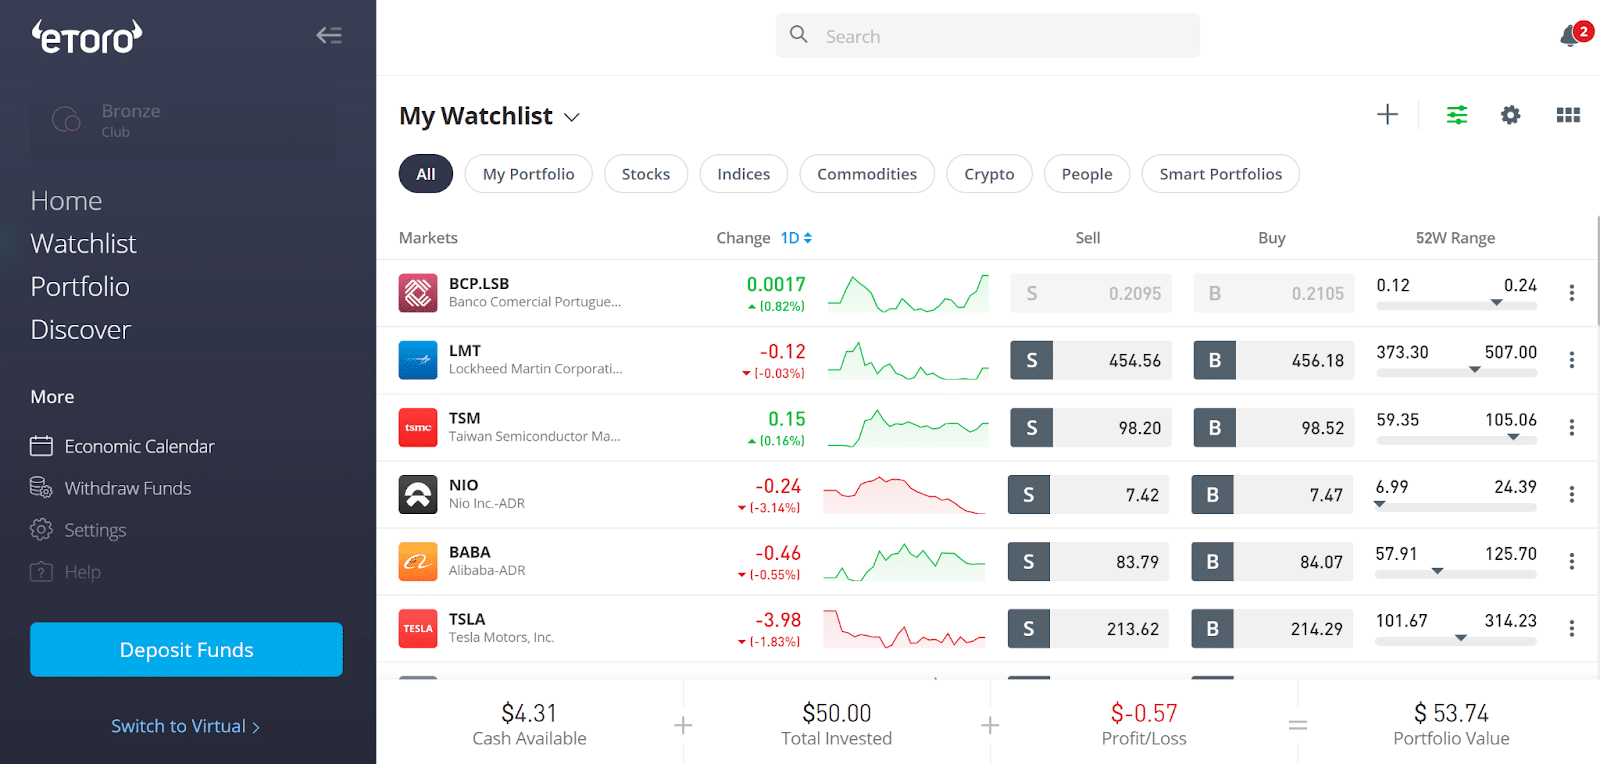Viewport: 1600px width, 764px height.
Task: Open three-dot menu for LMT row
Action: 1571,360
